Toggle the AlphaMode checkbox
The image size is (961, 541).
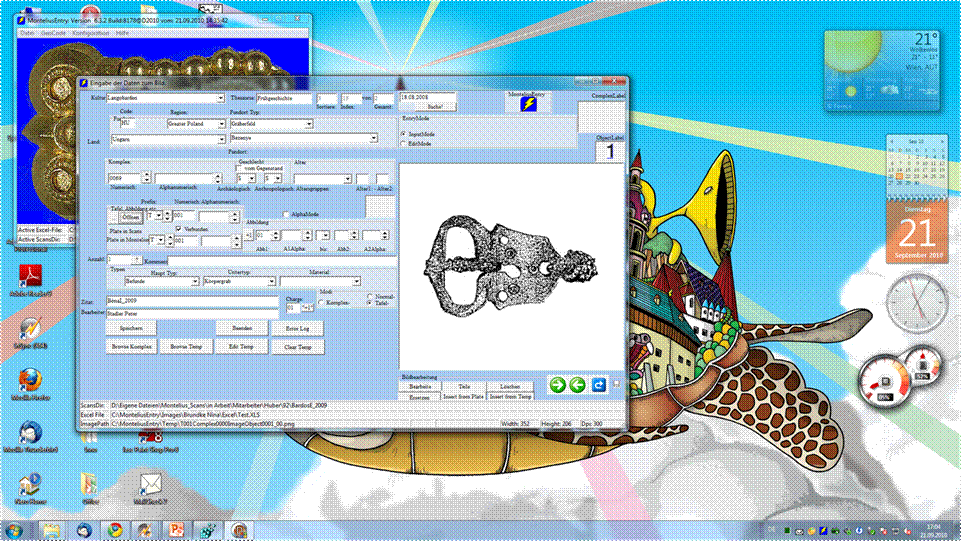point(286,214)
